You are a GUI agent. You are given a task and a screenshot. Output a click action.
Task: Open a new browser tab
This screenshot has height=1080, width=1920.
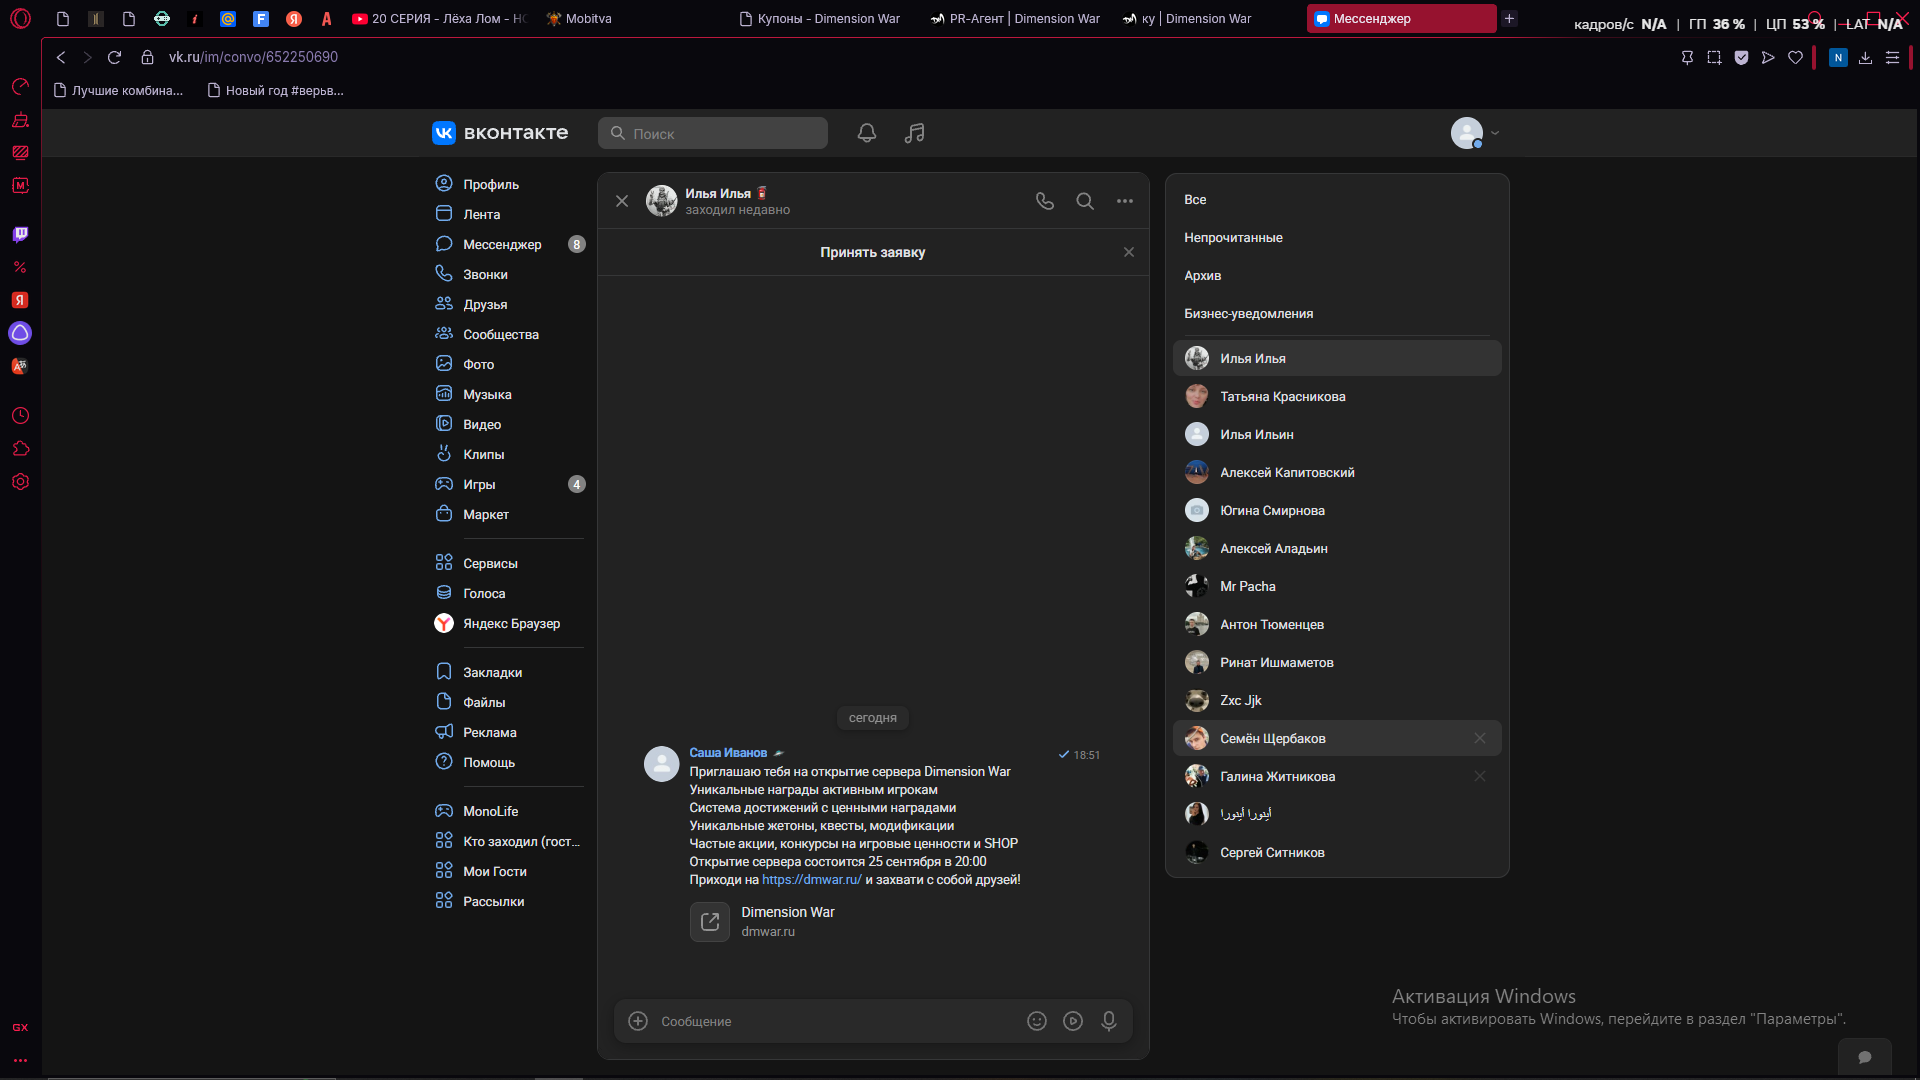coord(1510,18)
